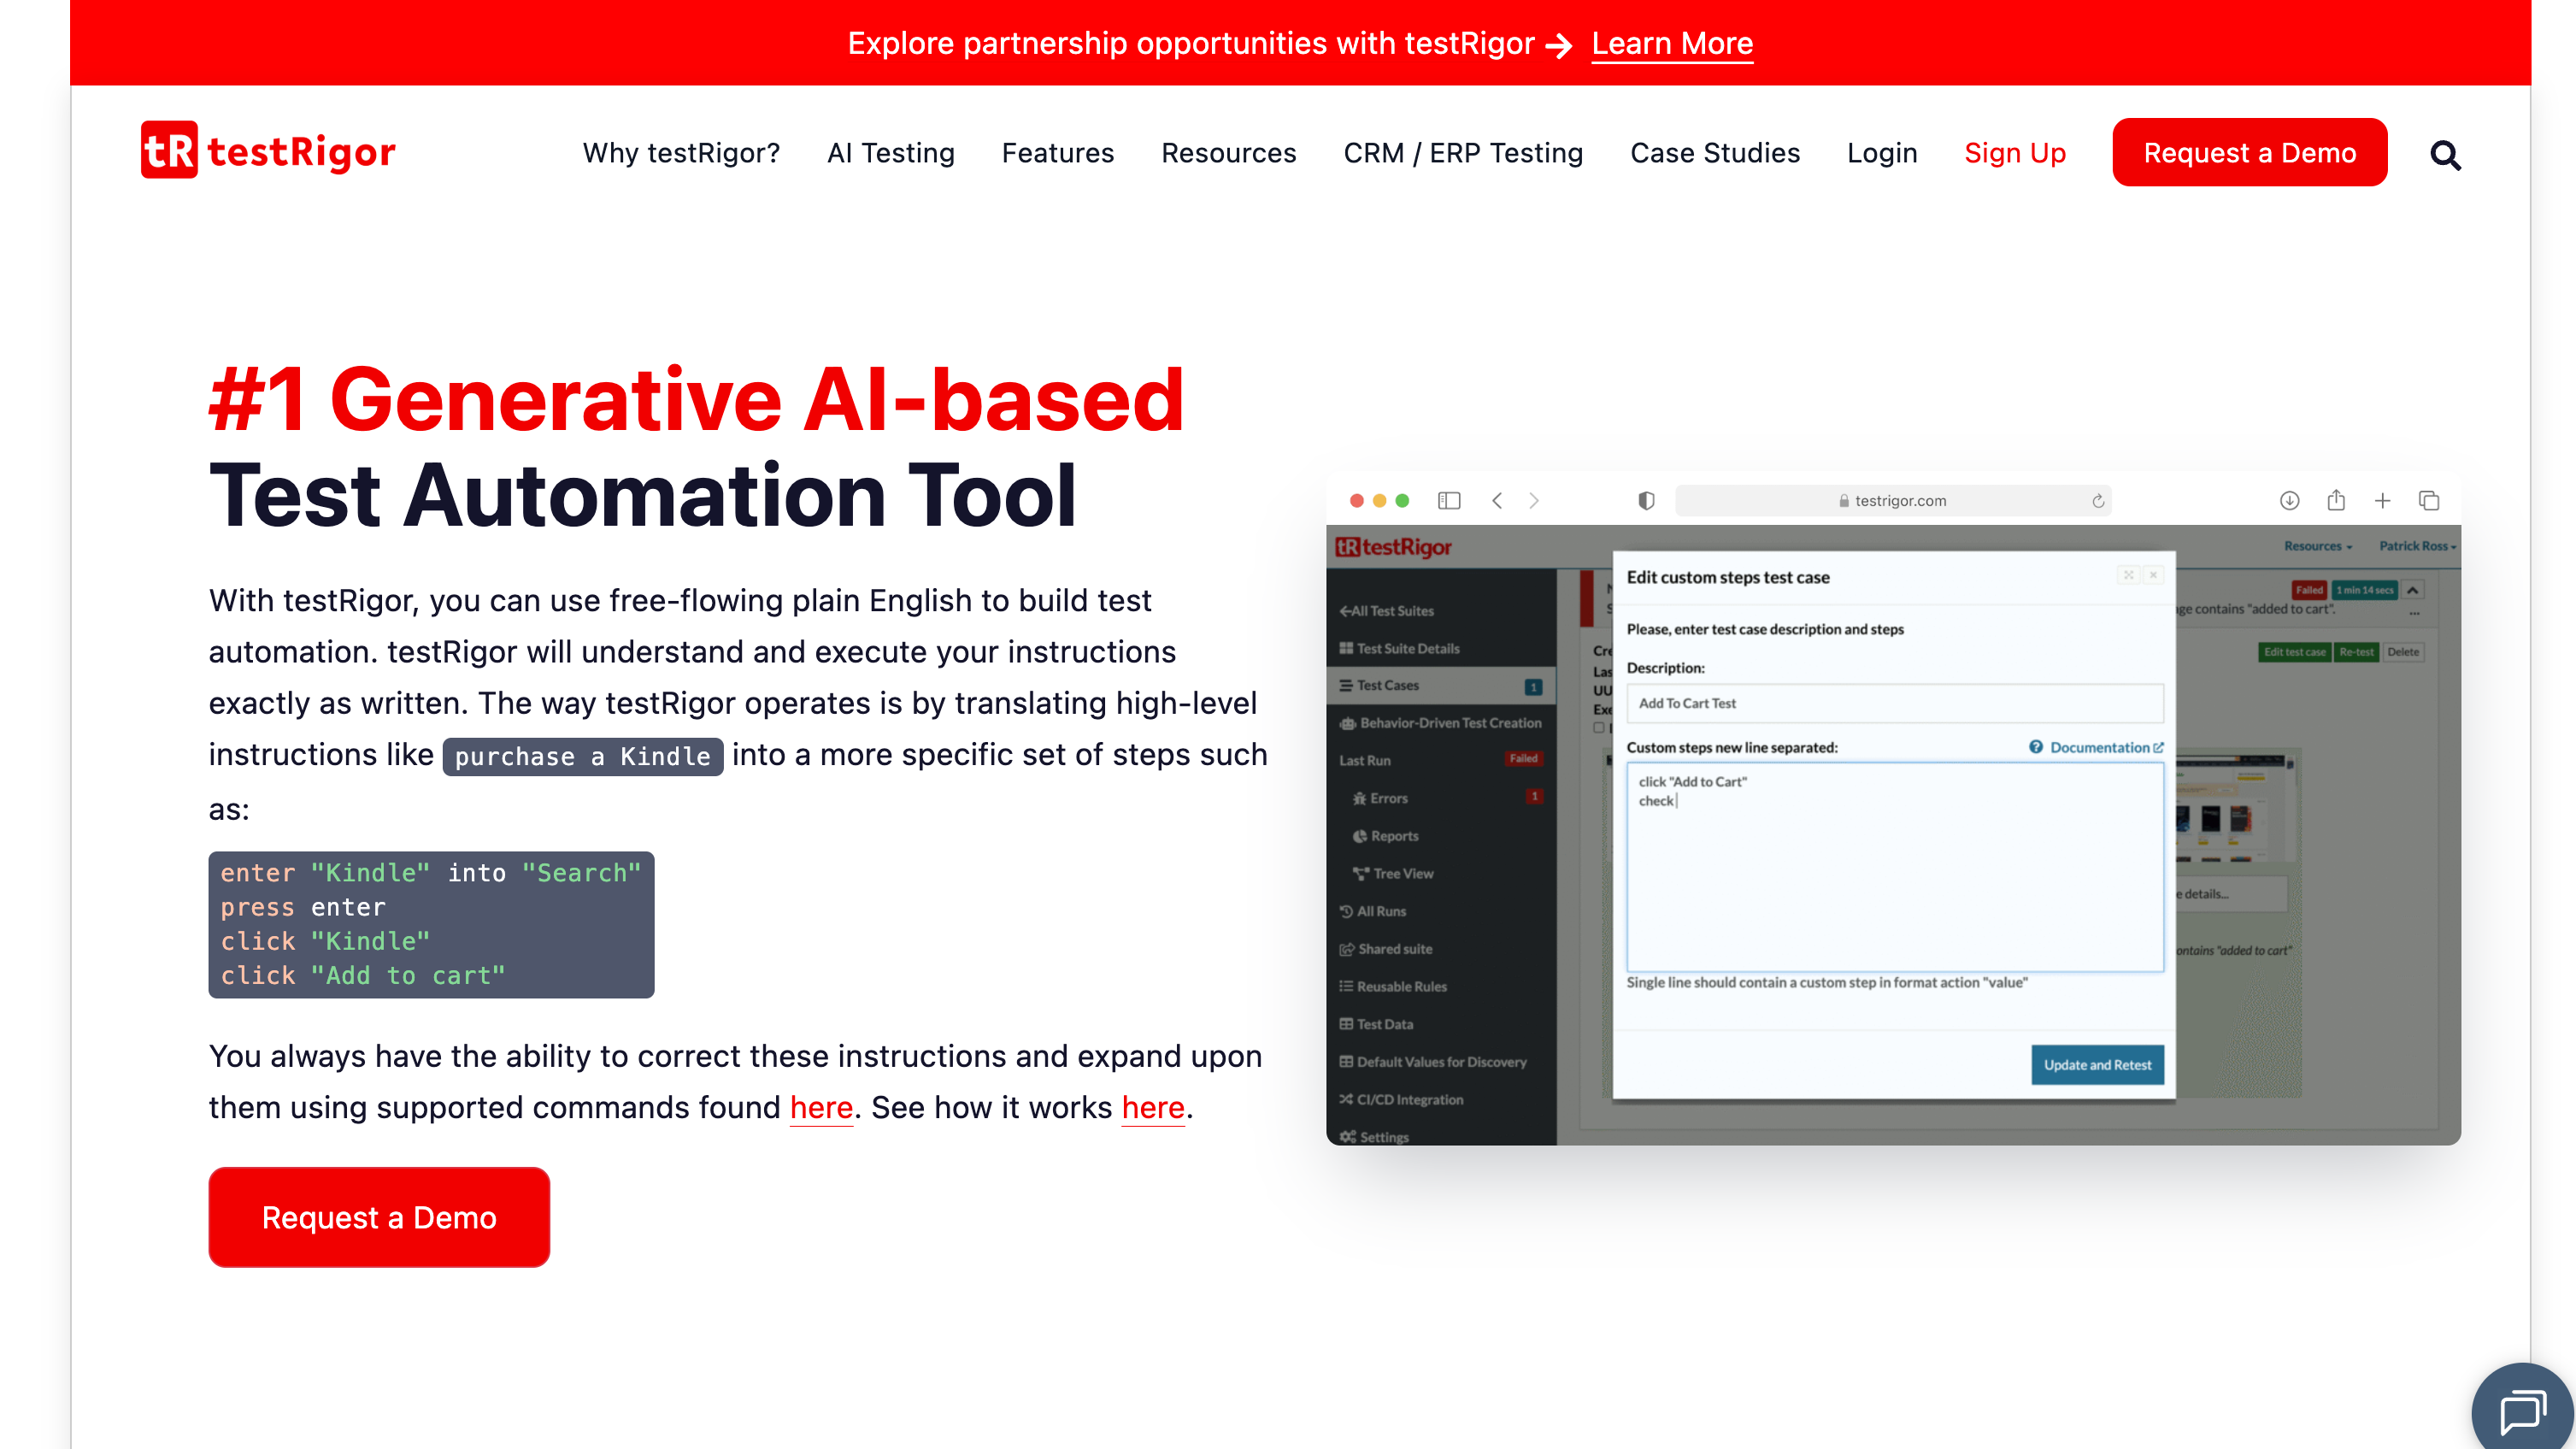This screenshot has height=1449, width=2576.
Task: Click the Re-test button
Action: pos(2356,652)
